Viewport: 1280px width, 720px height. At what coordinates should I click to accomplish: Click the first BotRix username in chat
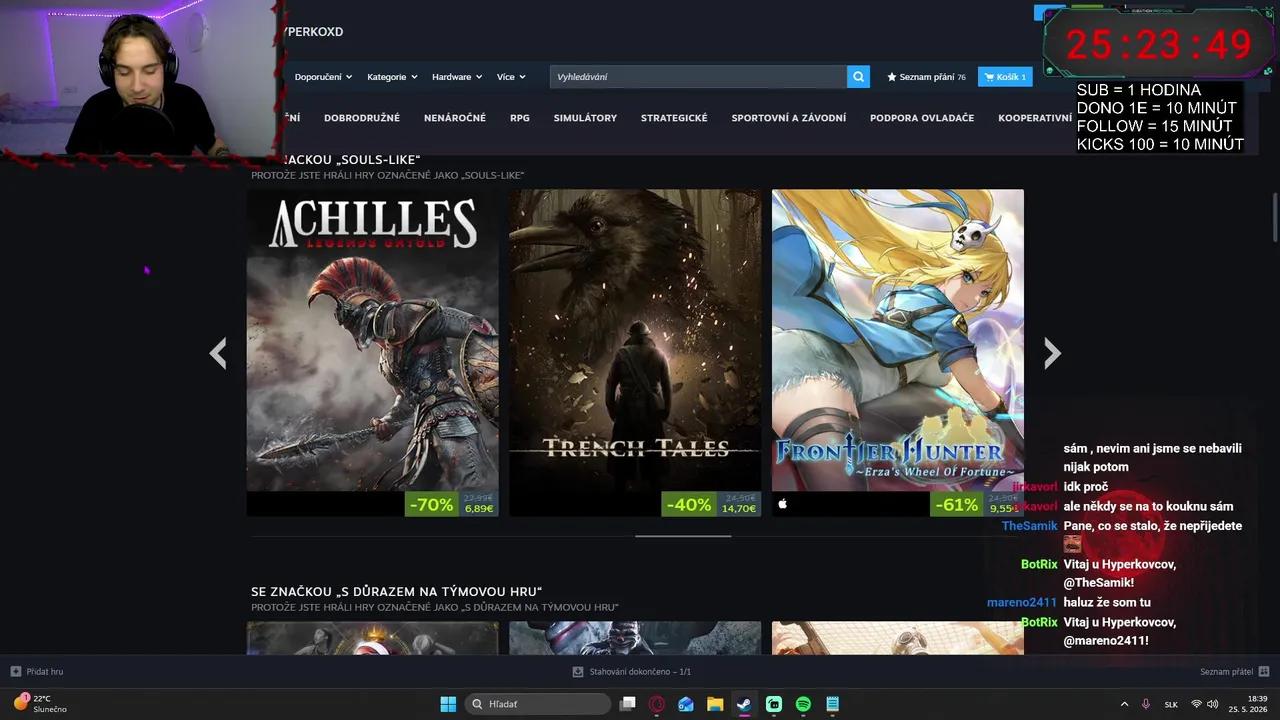(x=1039, y=565)
